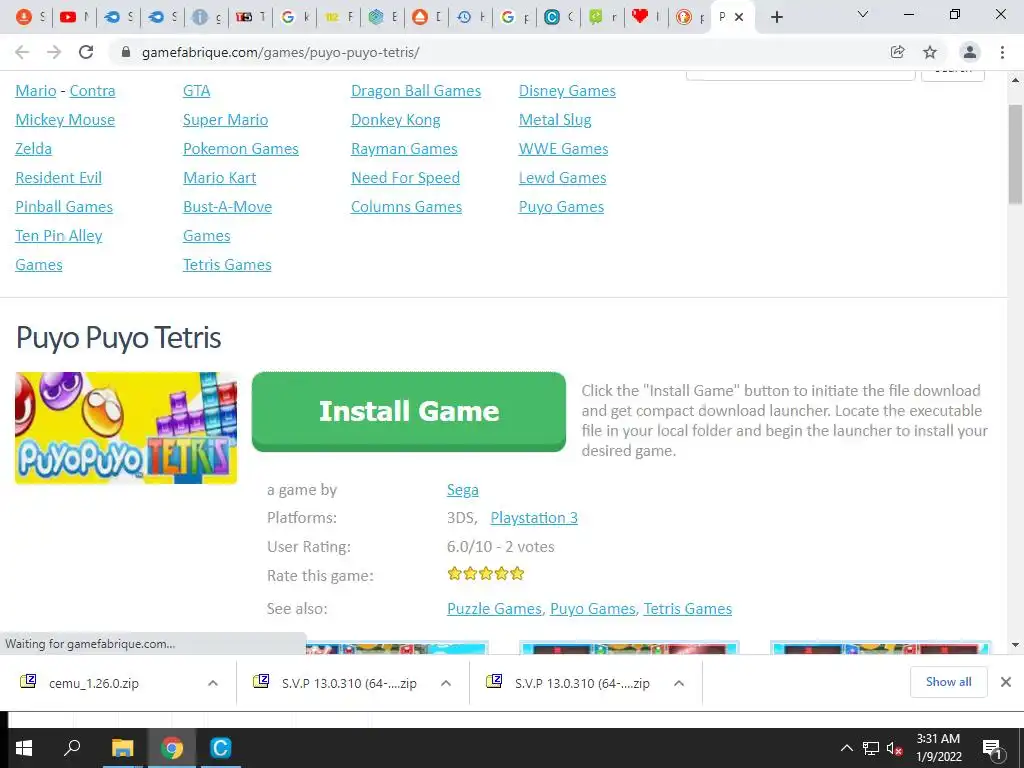The height and width of the screenshot is (768, 1024).
Task: Expand options for the S.V.P download beside Show all
Action: [x=679, y=683]
